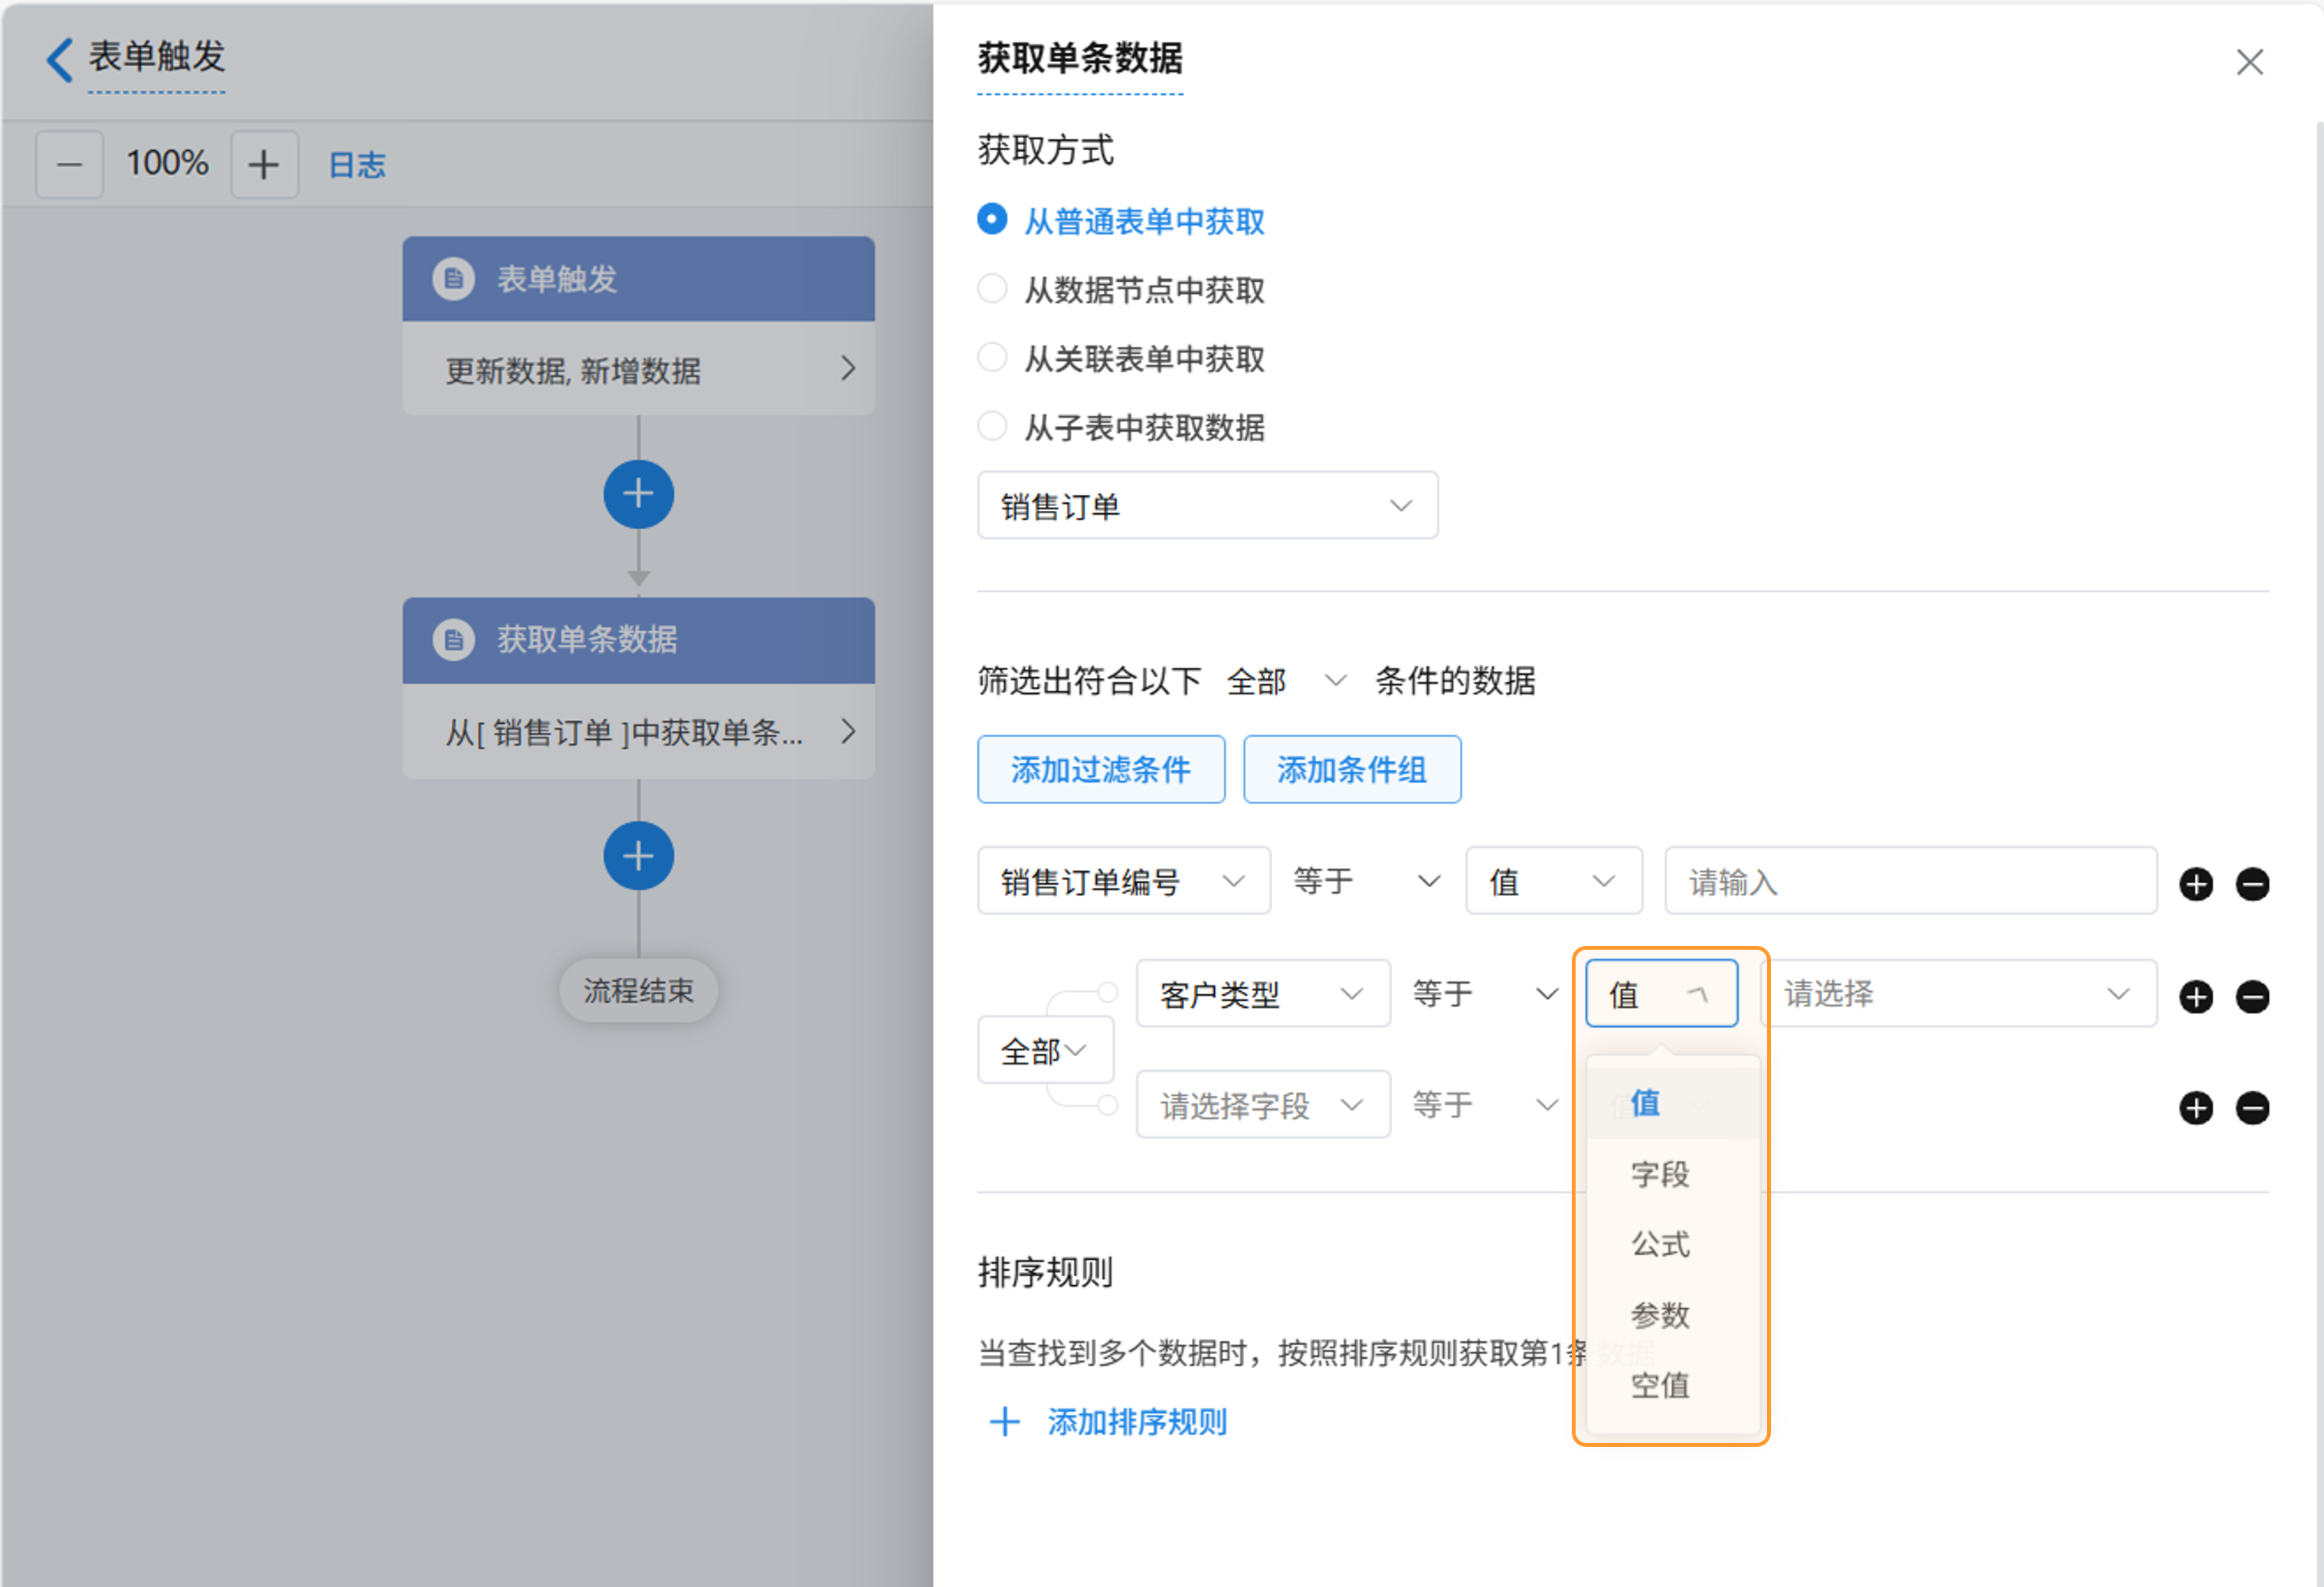This screenshot has width=2324, height=1587.
Task: Click the 添加过滤条件 button
Action: pos(1100,770)
